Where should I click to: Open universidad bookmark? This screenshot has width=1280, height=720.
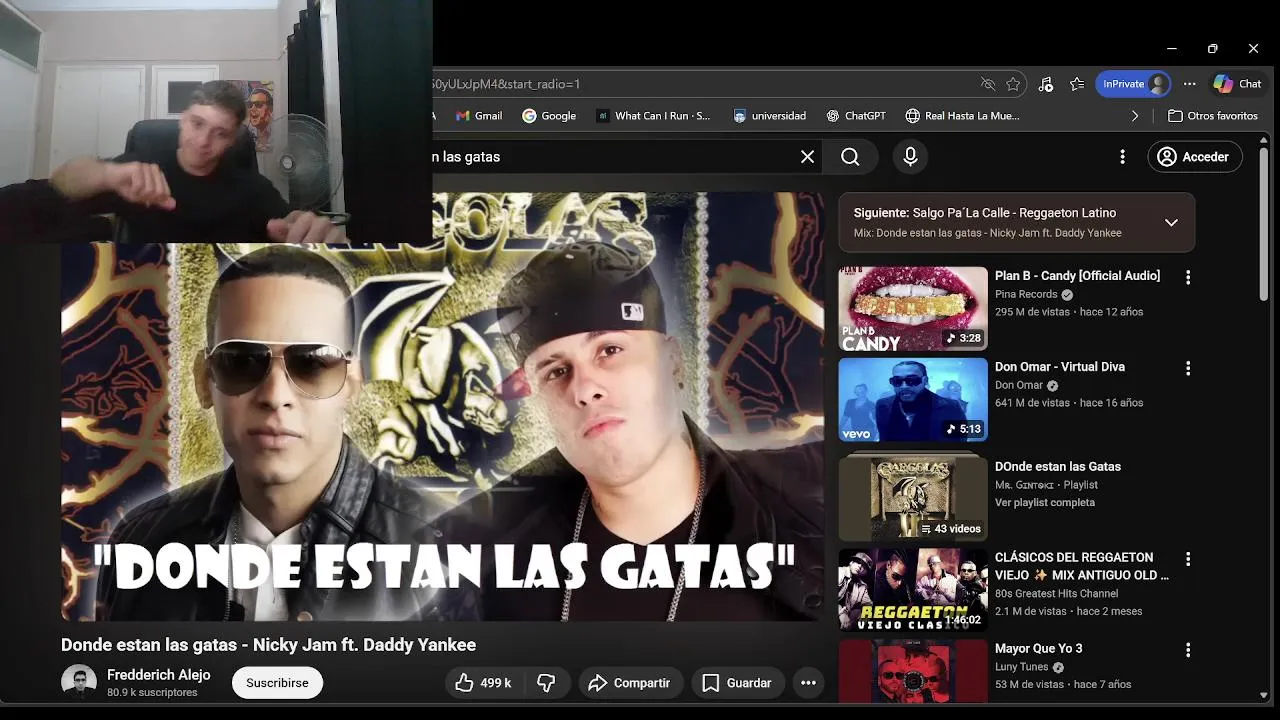[769, 116]
